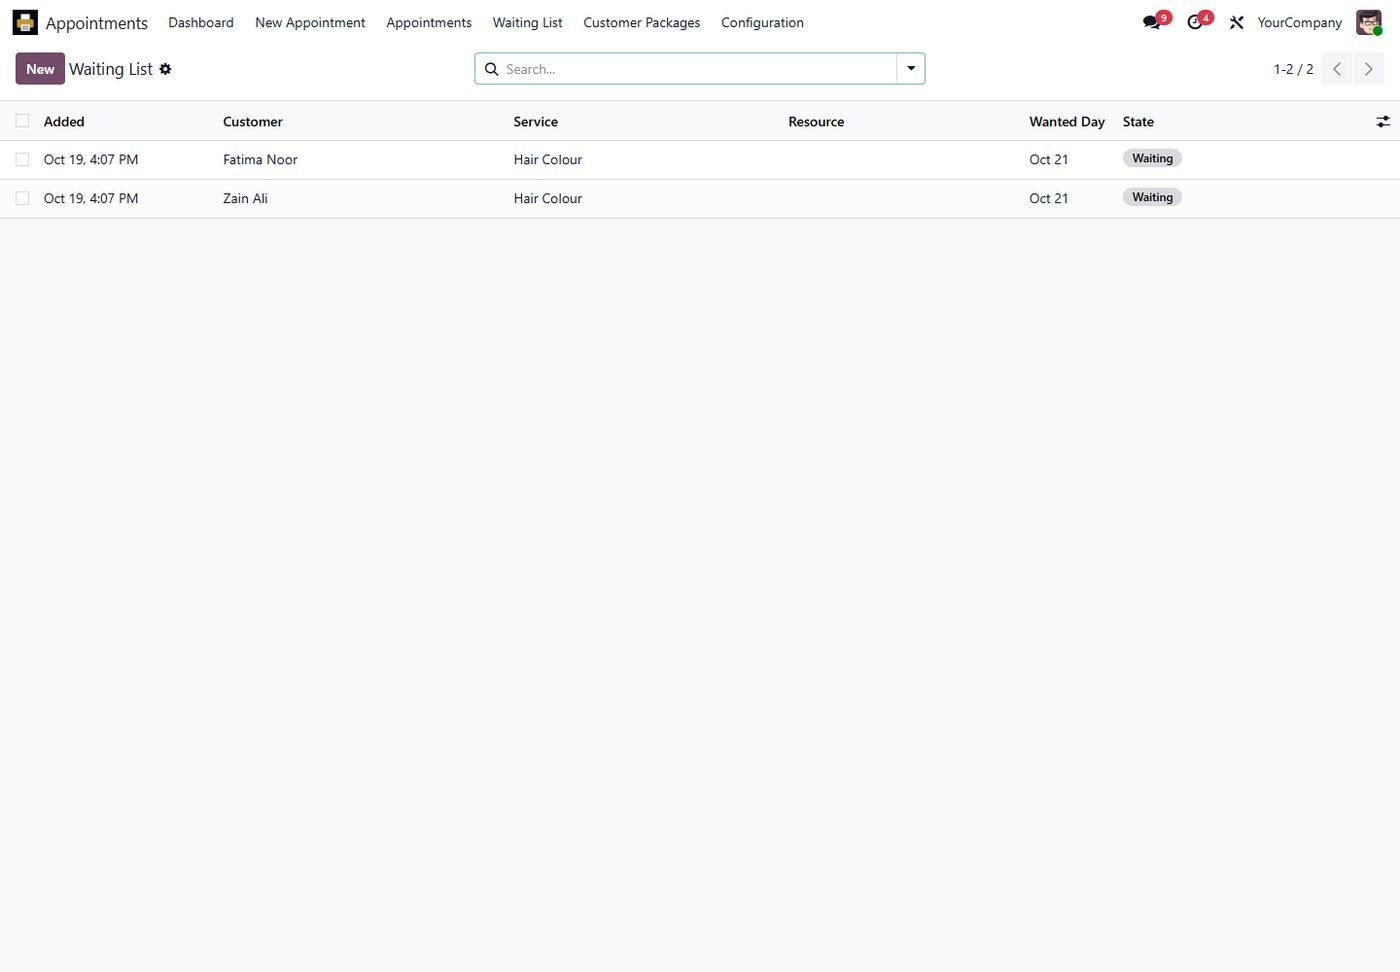Open optional columns adjust icon

(x=1383, y=121)
